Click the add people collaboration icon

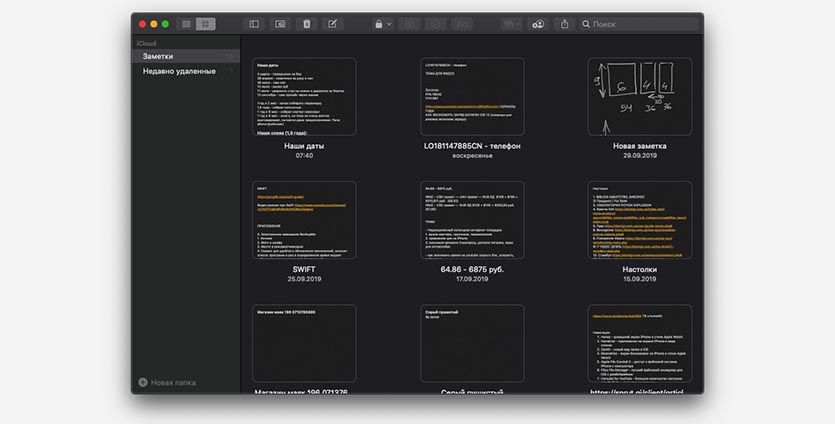(539, 23)
